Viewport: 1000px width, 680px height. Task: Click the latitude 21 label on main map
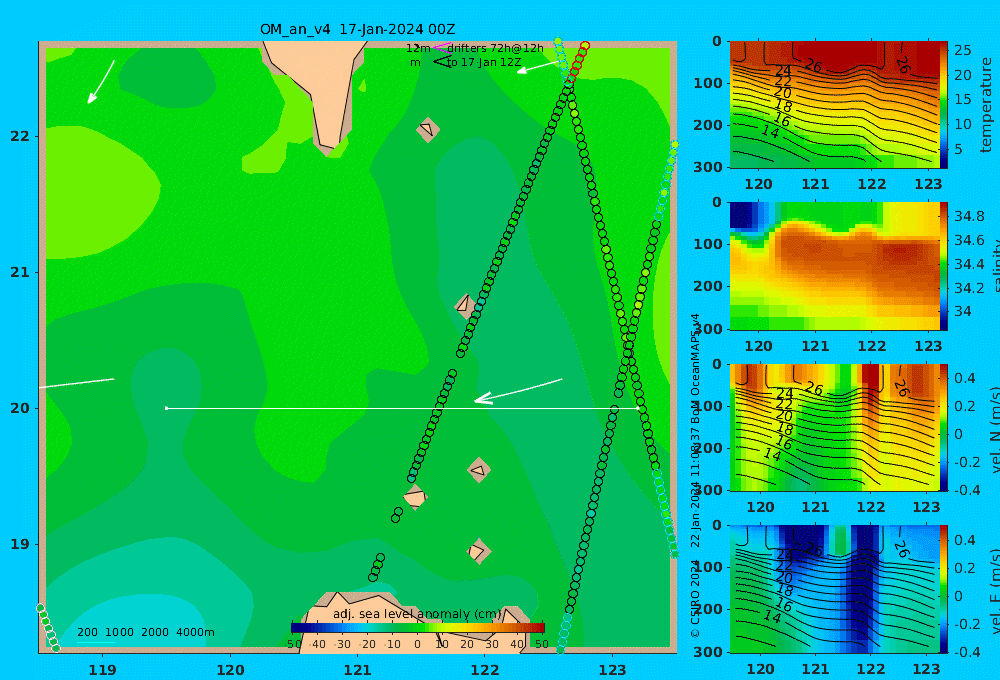coord(20,272)
